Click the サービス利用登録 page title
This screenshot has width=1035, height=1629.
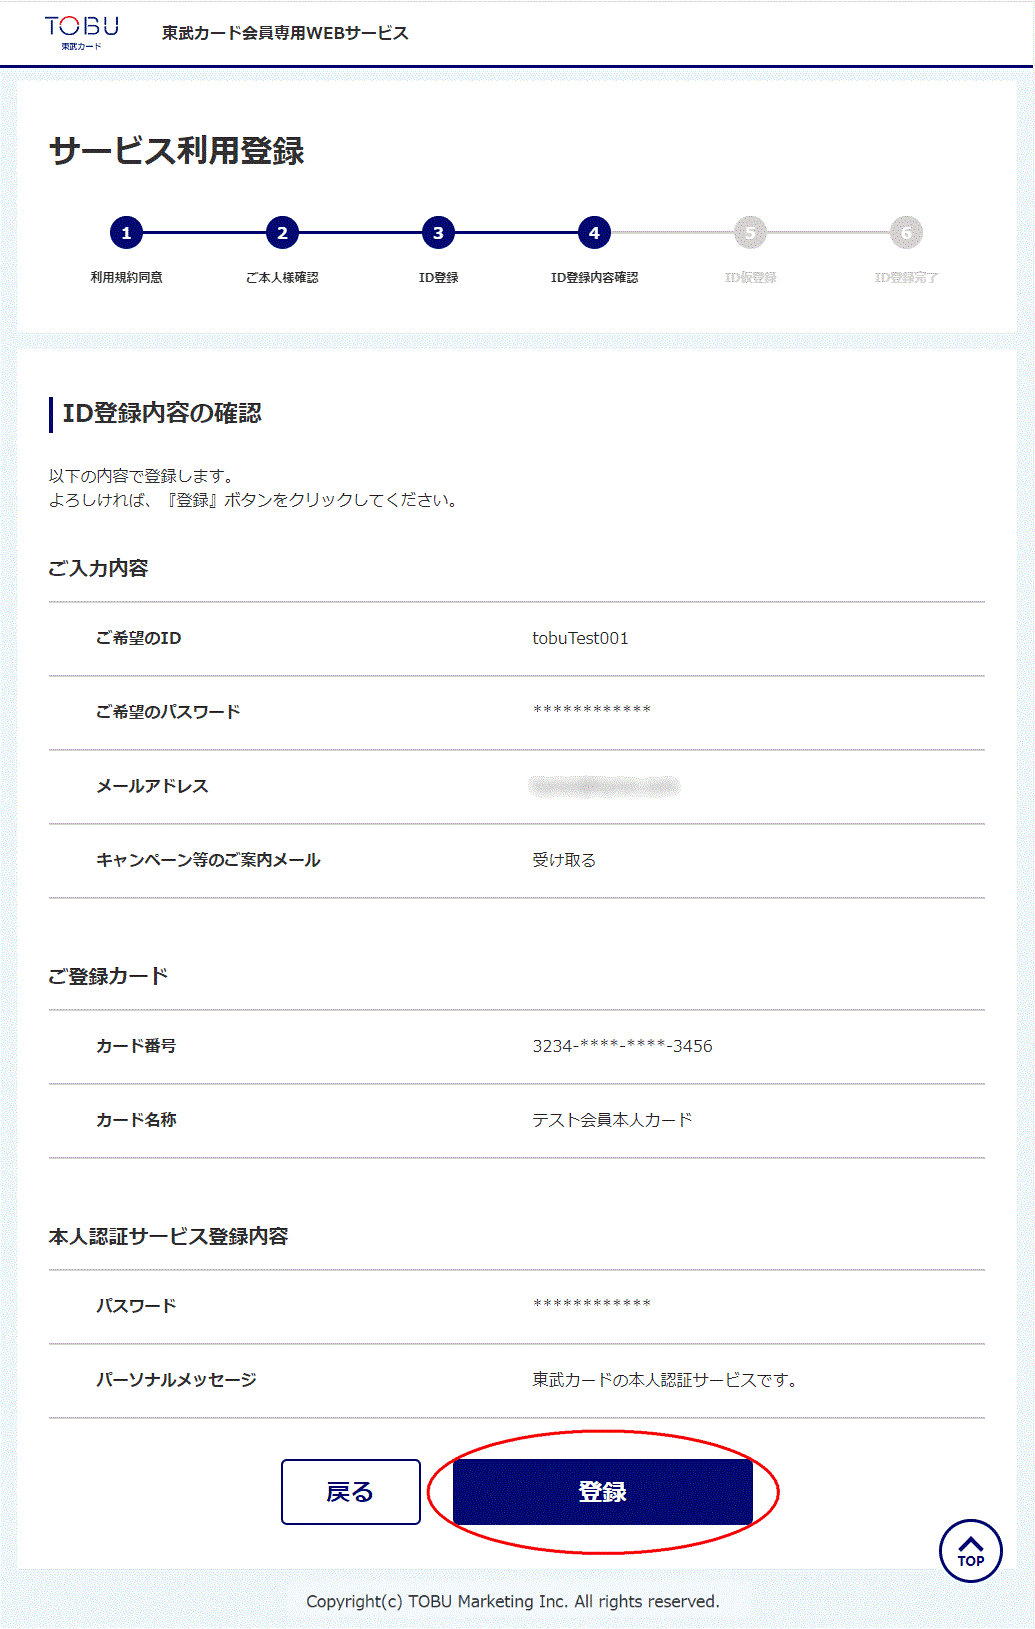[177, 150]
